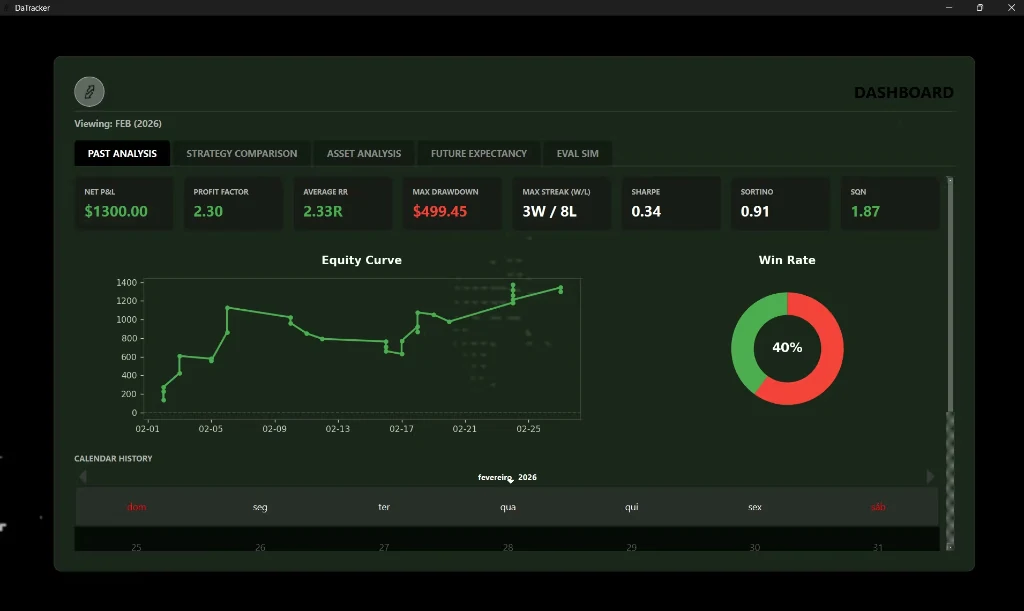Screen dimensions: 1024x611
Task: Select day 28 in the calendar grid
Action: pos(507,546)
